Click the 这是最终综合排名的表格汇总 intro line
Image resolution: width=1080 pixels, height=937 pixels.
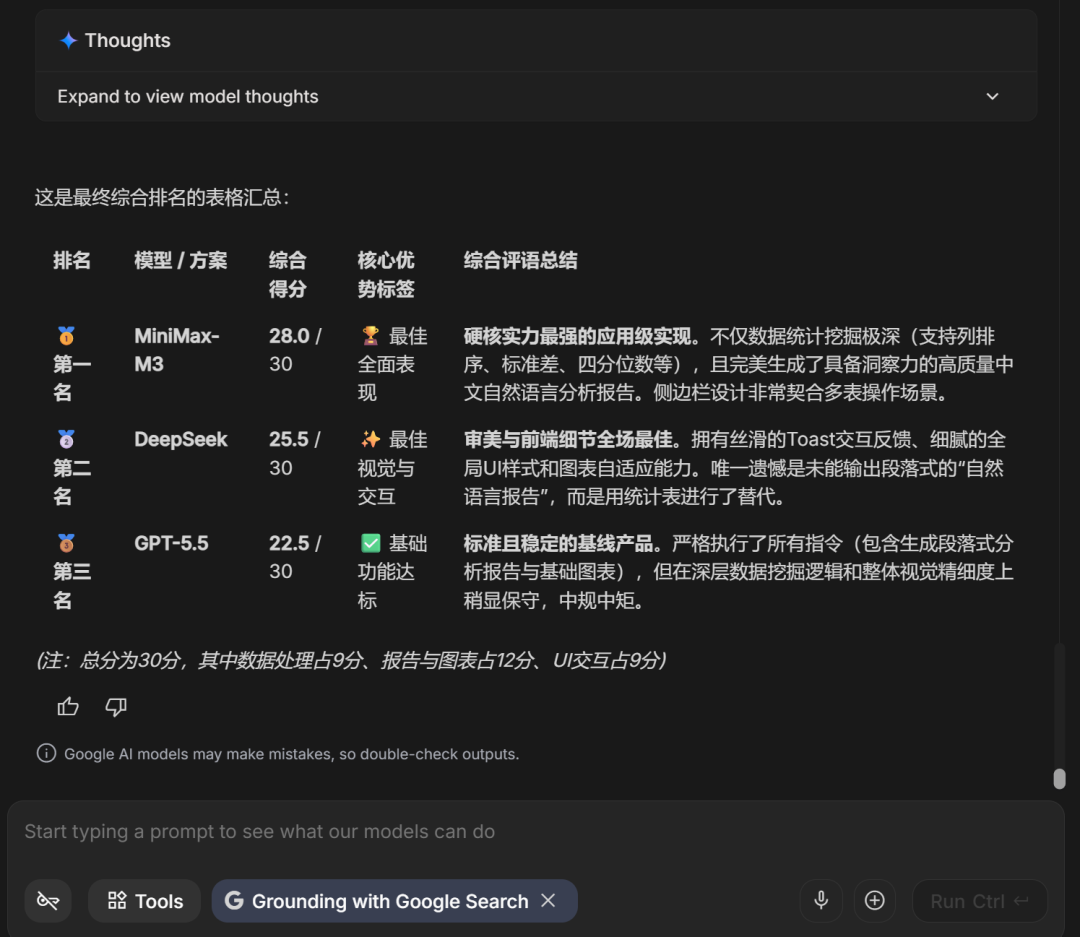click(163, 198)
